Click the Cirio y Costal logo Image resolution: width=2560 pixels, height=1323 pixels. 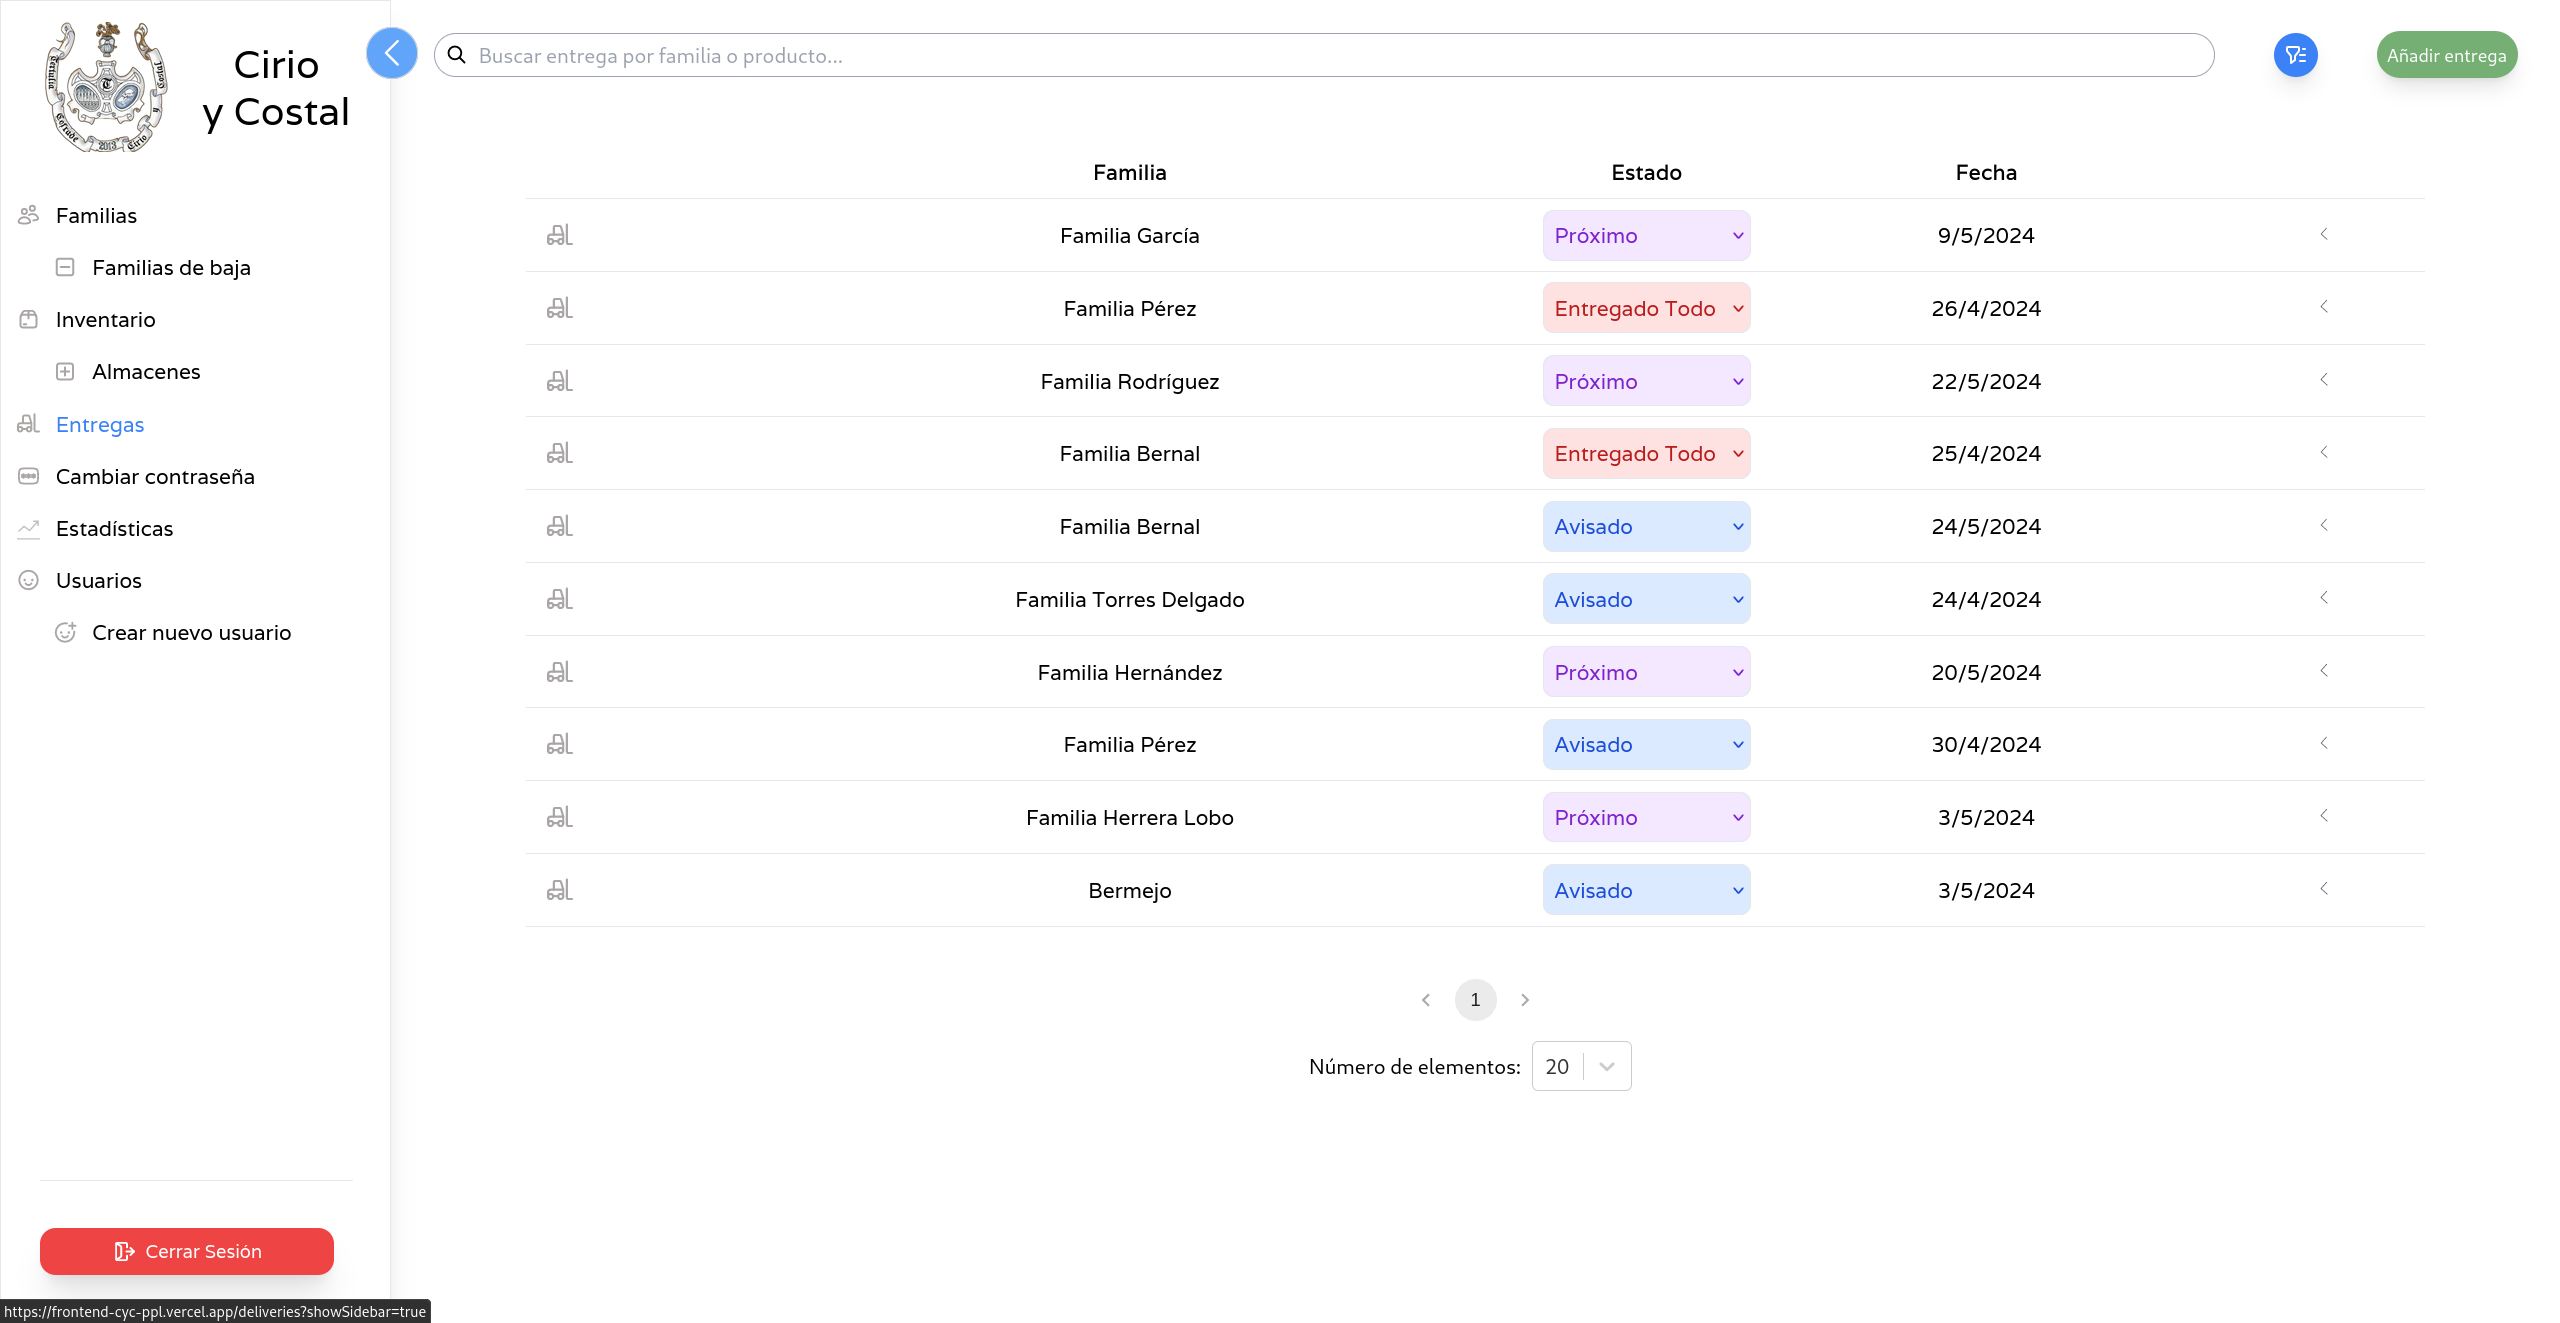click(x=106, y=88)
